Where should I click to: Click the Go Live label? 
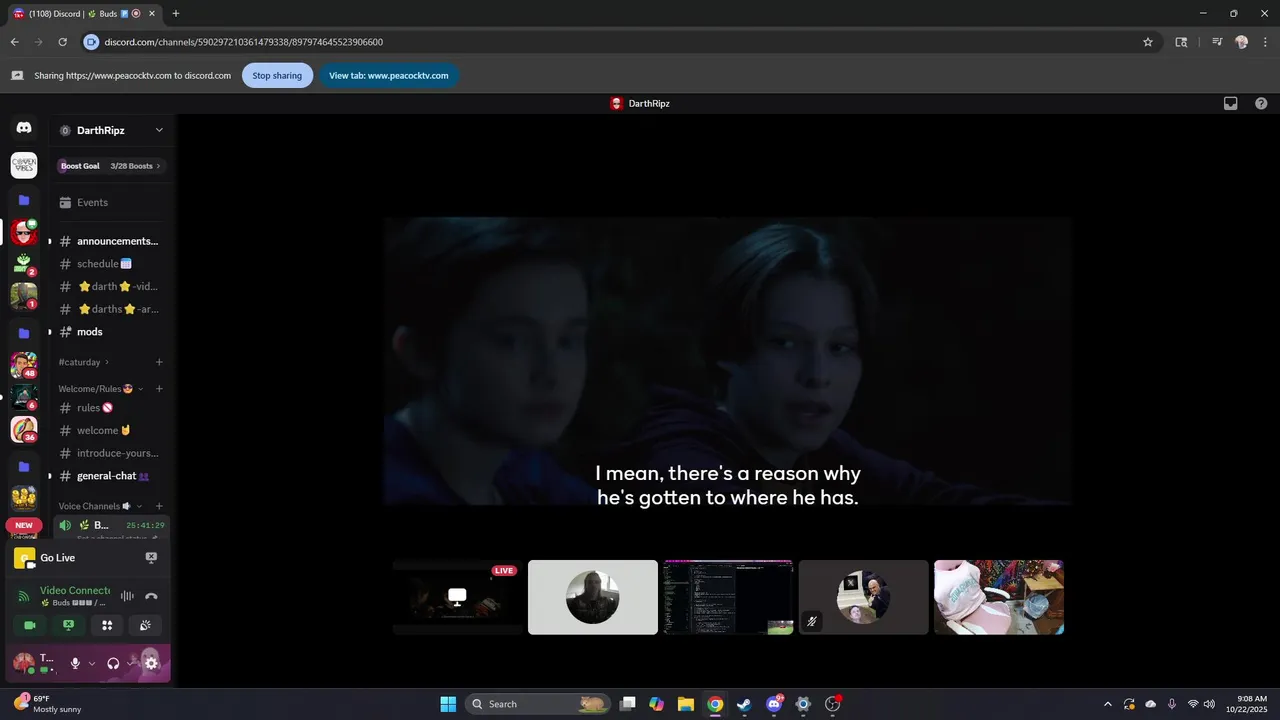[58, 558]
